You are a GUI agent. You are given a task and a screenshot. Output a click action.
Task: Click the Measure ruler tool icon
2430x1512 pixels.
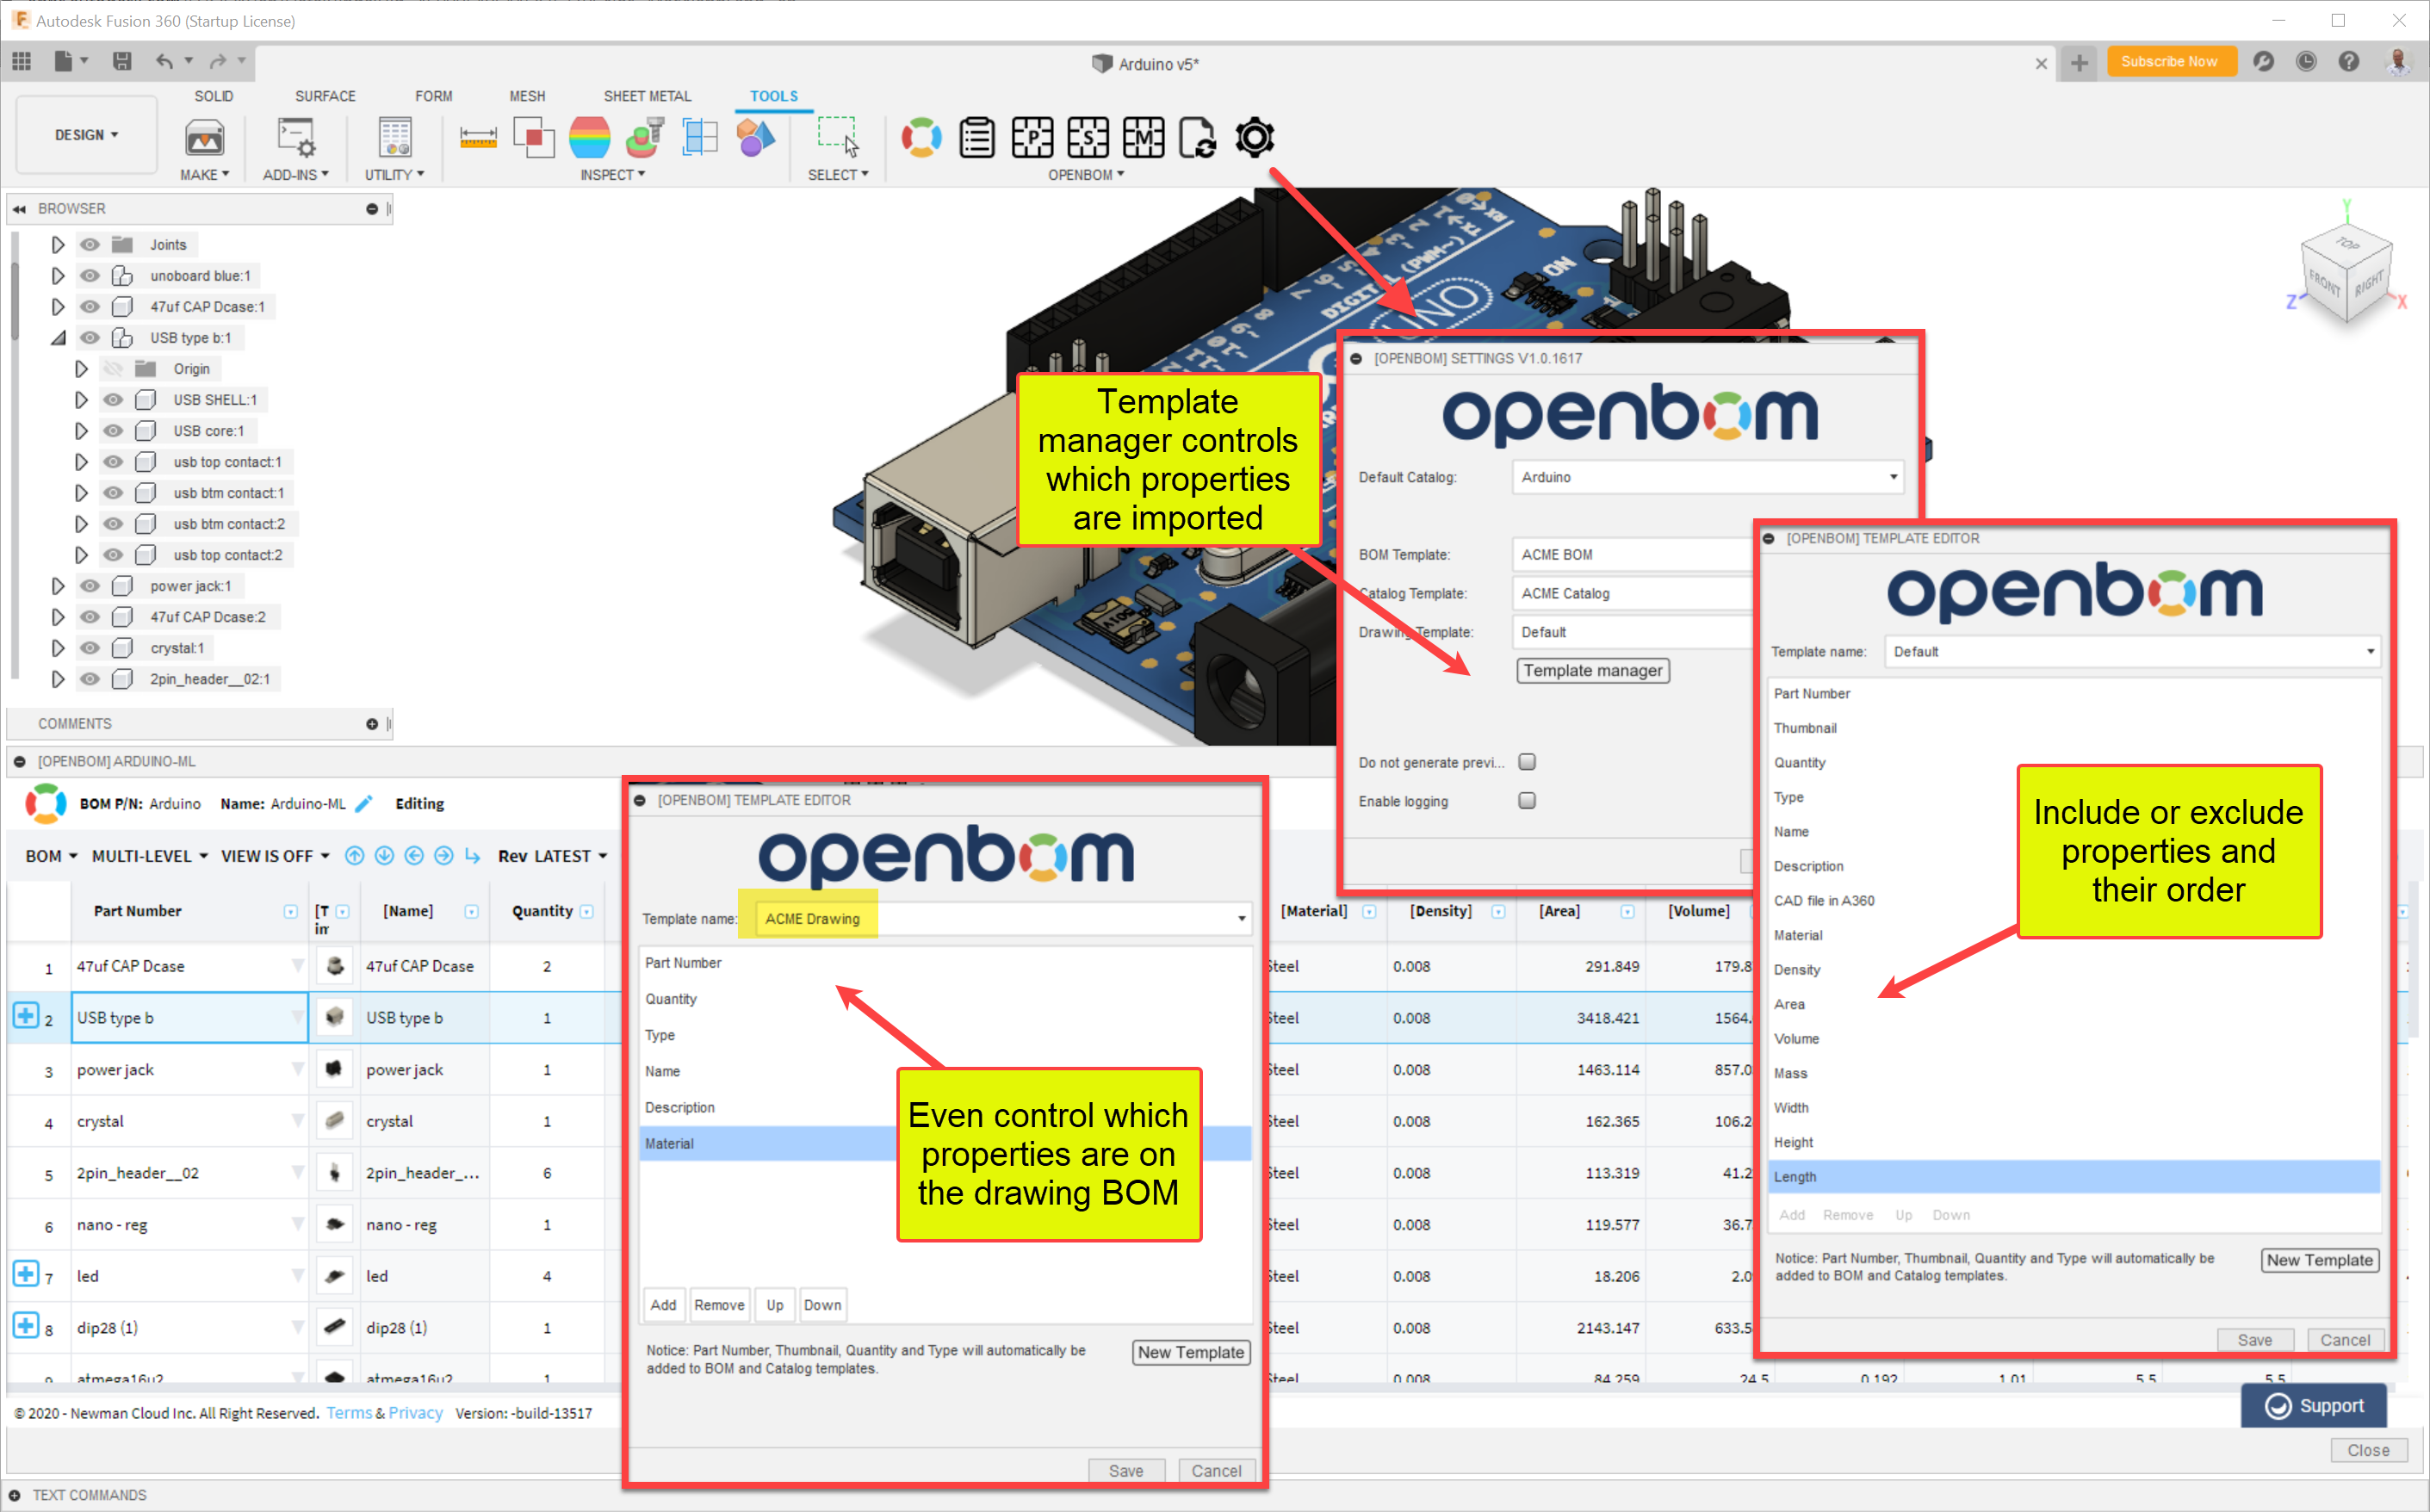(x=478, y=137)
